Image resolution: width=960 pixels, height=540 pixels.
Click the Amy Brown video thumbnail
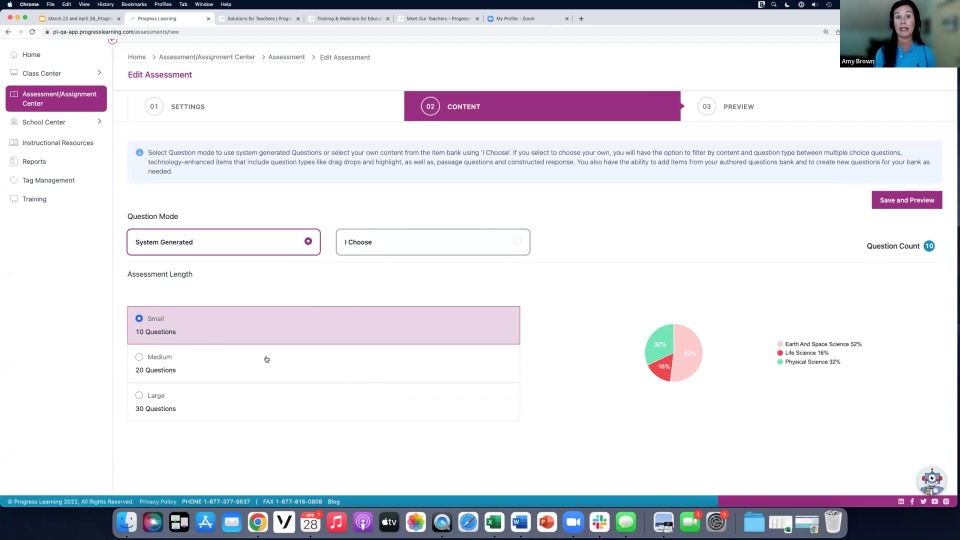point(899,33)
